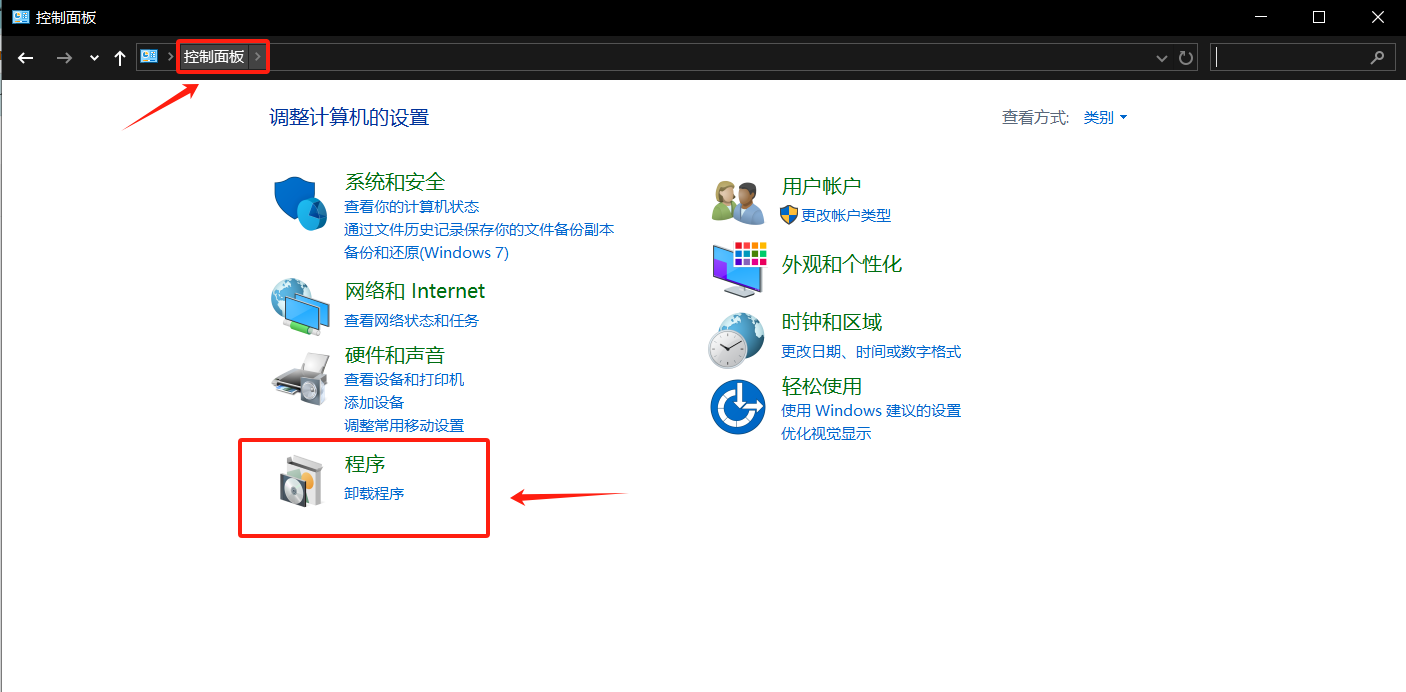The width and height of the screenshot is (1406, 692).
Task: Open the Network and Internet globe icon
Action: pyautogui.click(x=300, y=307)
